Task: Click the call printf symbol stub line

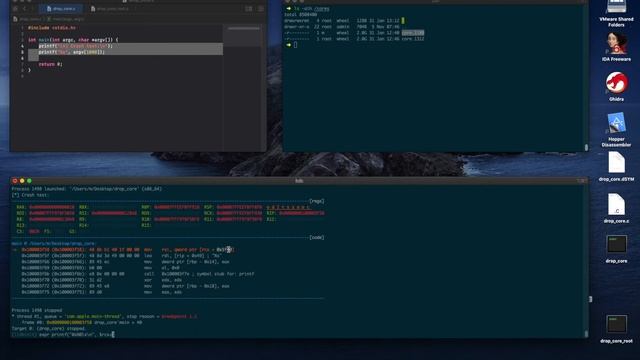Action: tap(138, 274)
